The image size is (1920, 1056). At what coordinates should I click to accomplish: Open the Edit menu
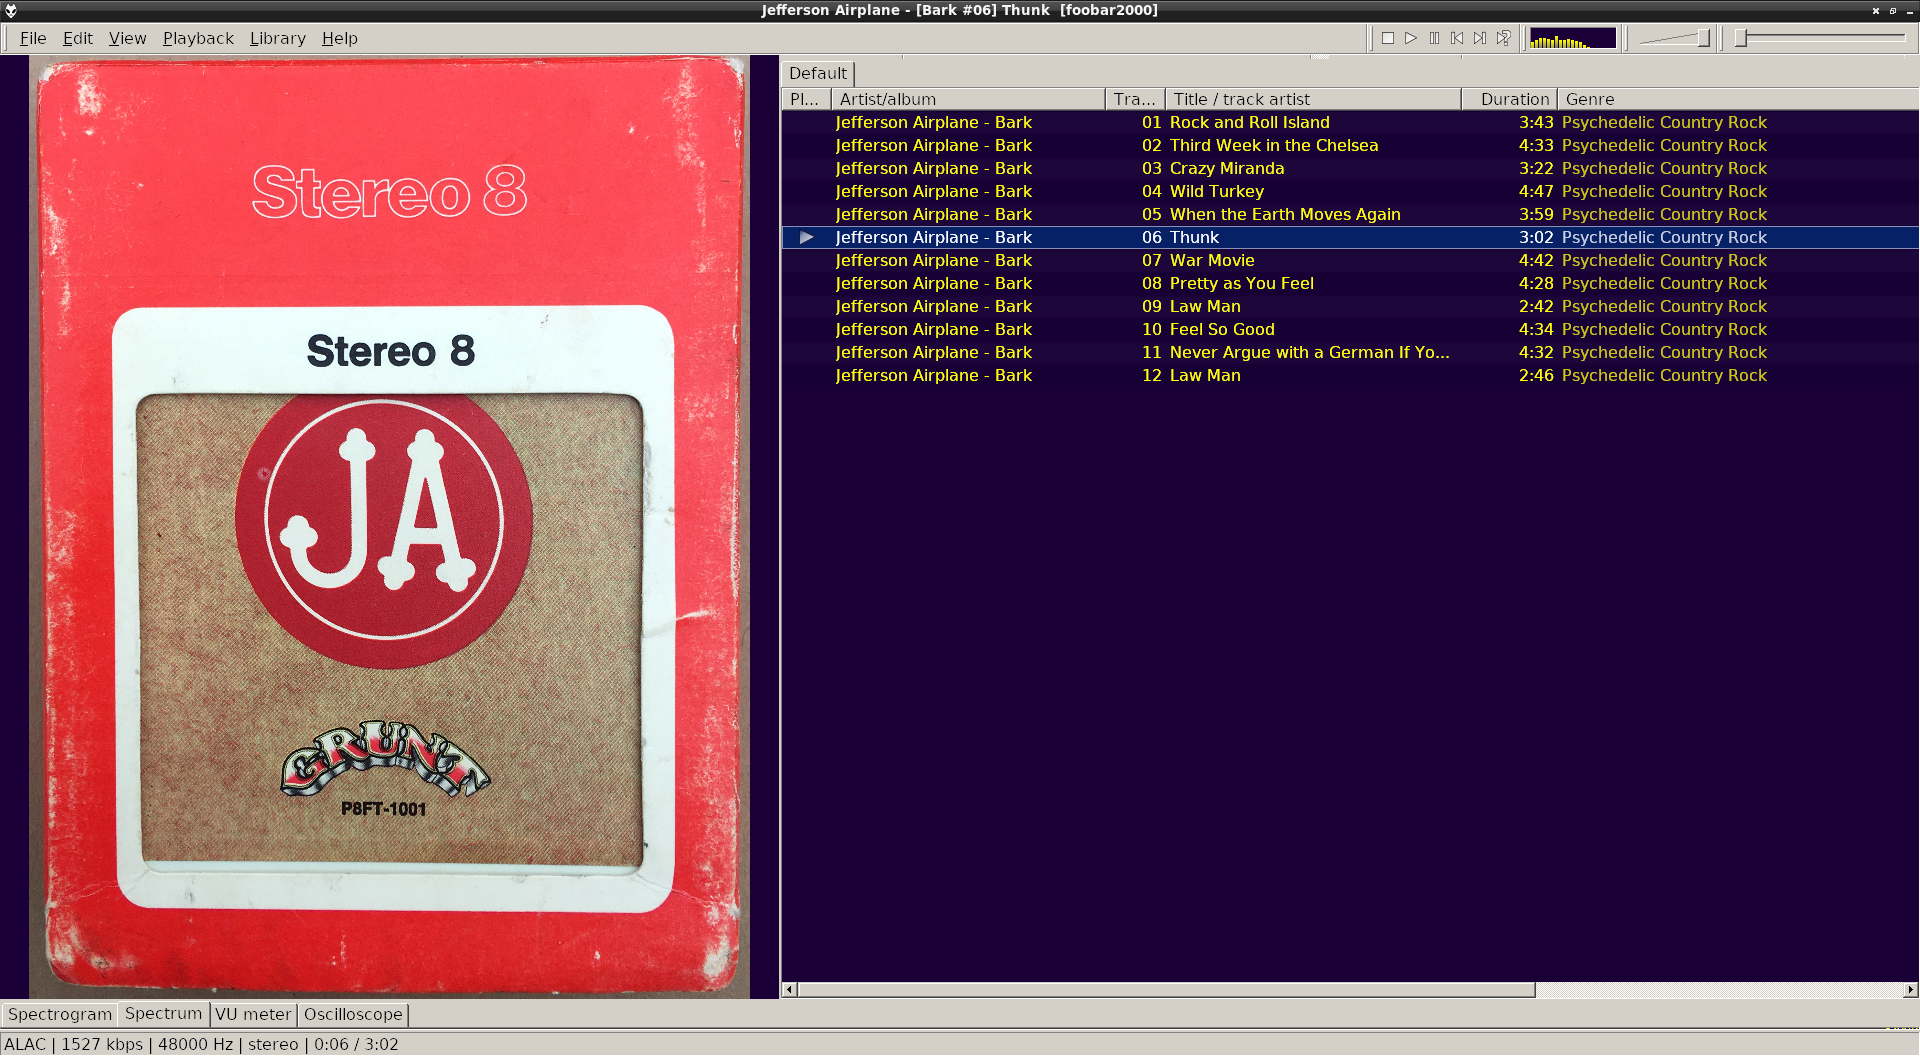(77, 38)
